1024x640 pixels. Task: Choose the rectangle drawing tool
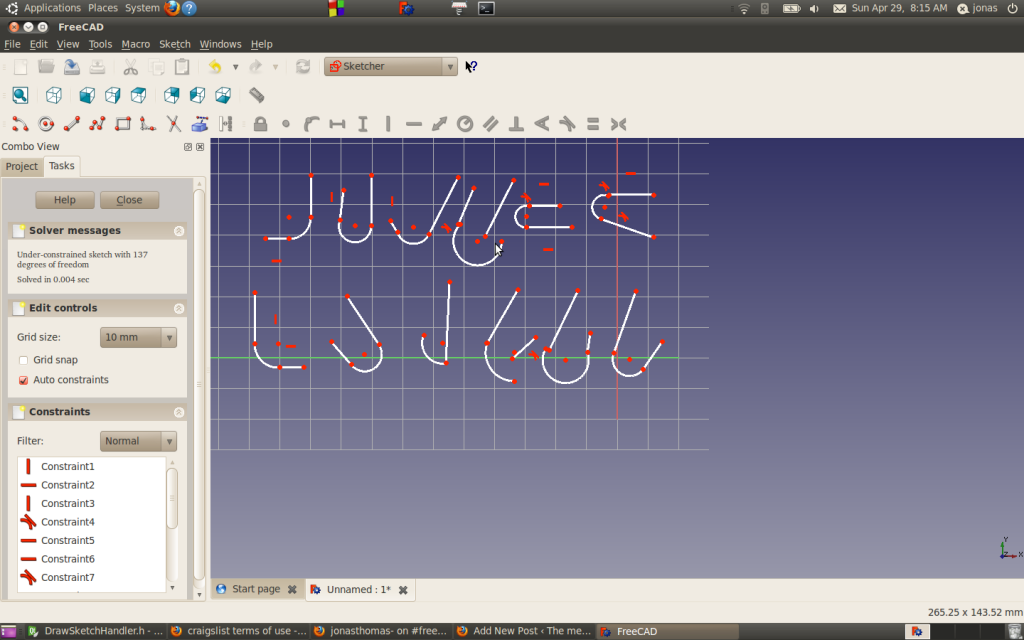(124, 123)
